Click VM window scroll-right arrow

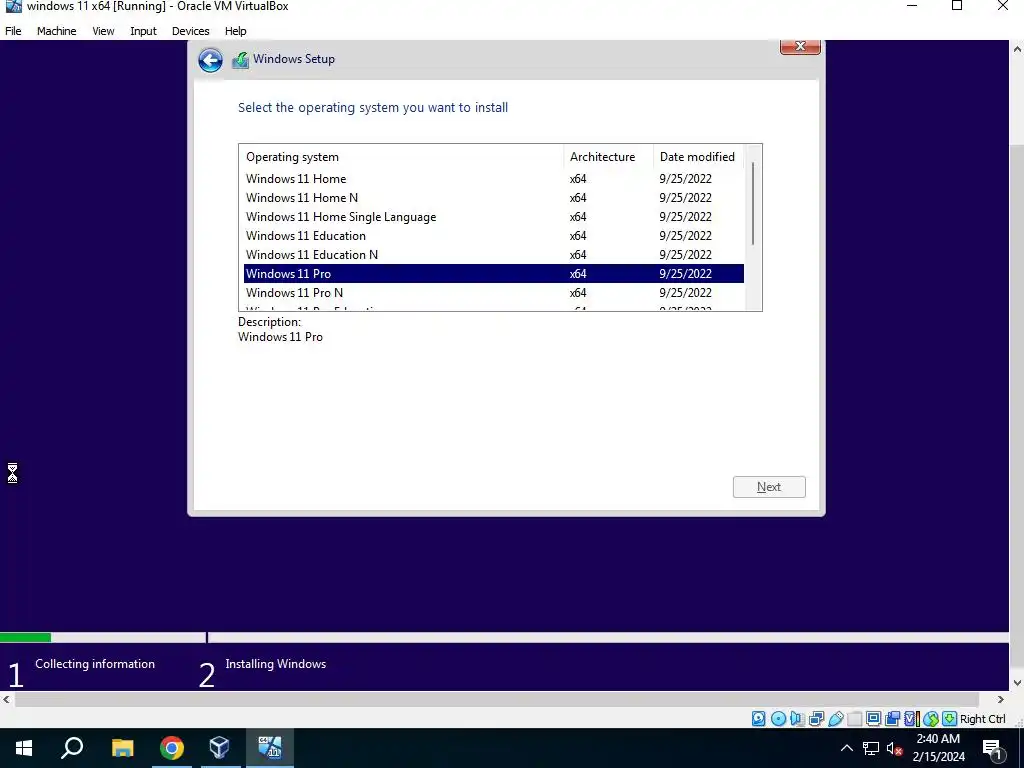[x=1000, y=699]
